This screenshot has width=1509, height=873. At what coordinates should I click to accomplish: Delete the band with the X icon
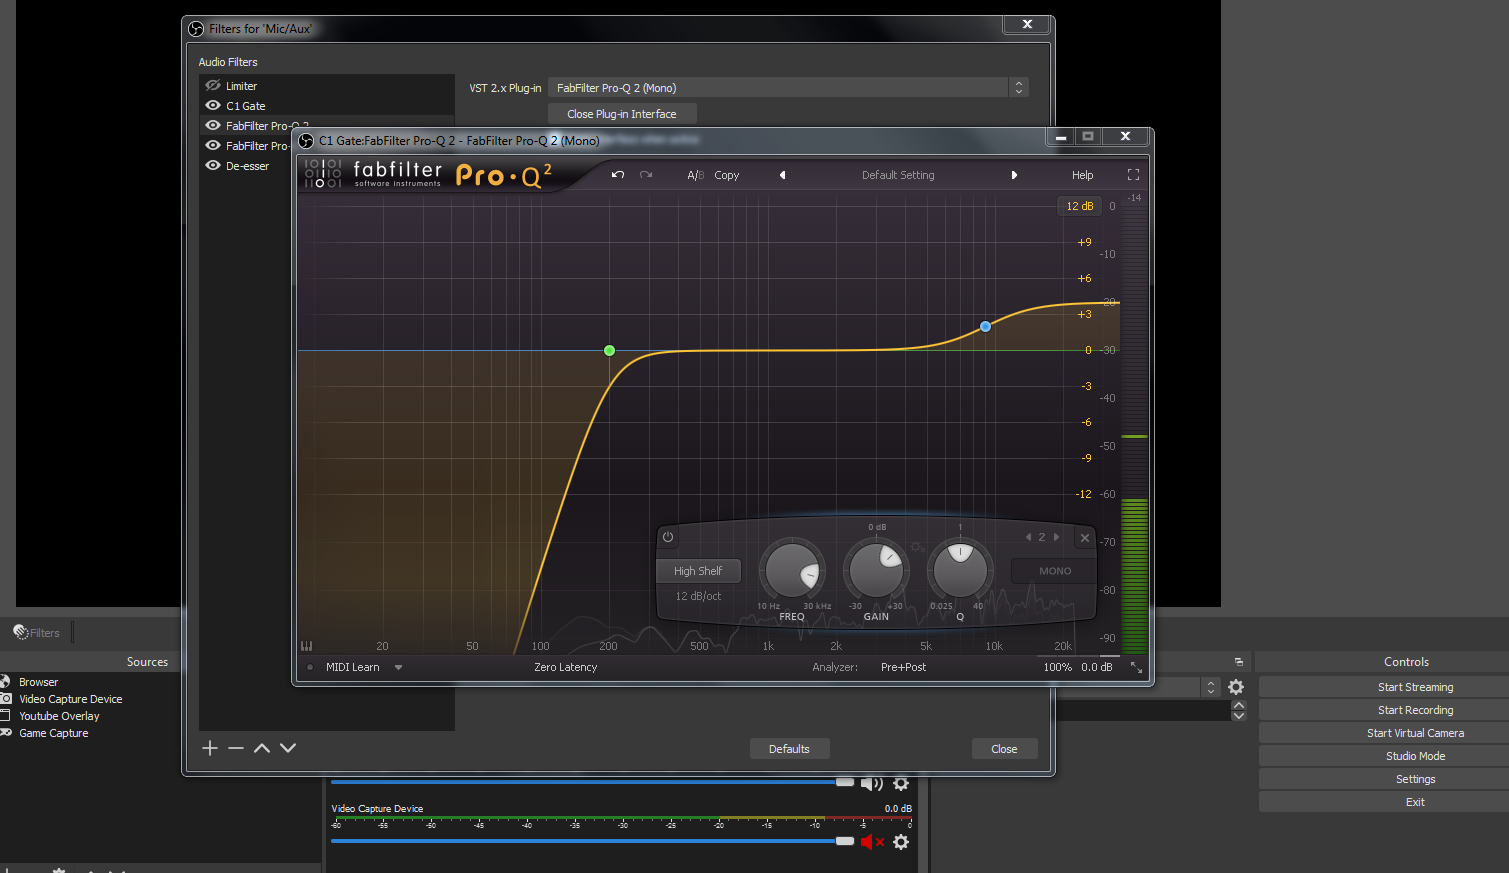[x=1085, y=538]
